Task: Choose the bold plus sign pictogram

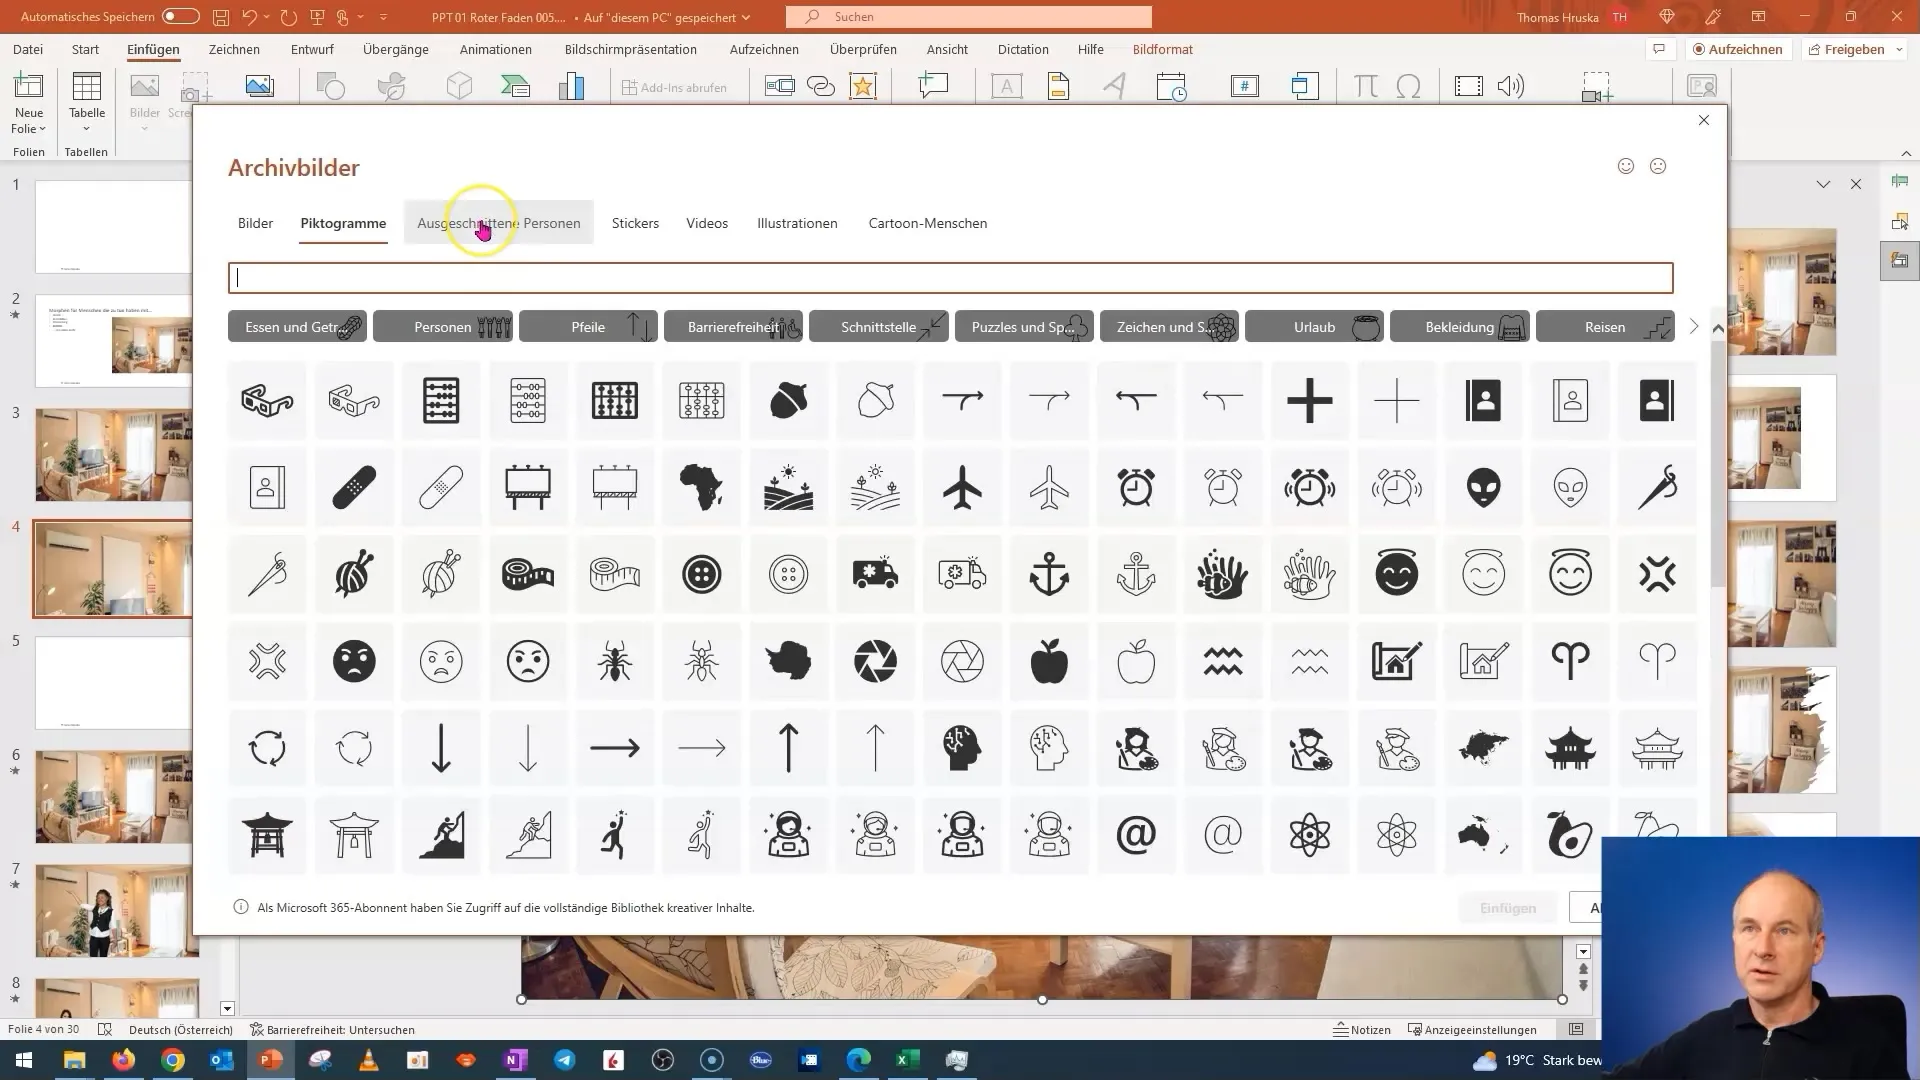Action: pos(1310,401)
